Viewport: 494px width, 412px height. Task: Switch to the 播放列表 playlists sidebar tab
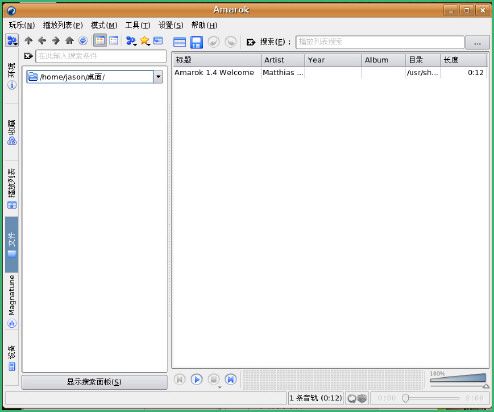[12, 189]
